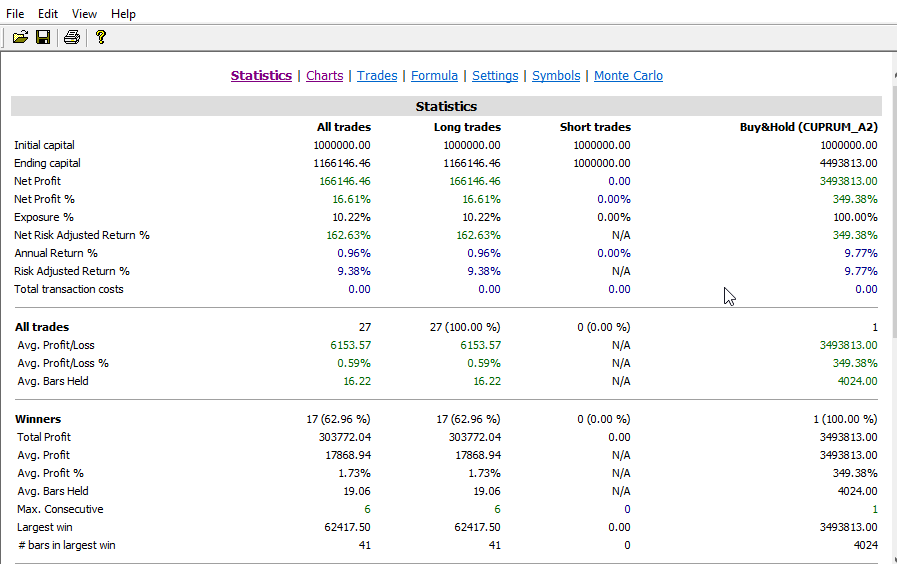This screenshot has width=897, height=564.
Task: Click the Risk Adjusted Return % label
Action: point(72,271)
